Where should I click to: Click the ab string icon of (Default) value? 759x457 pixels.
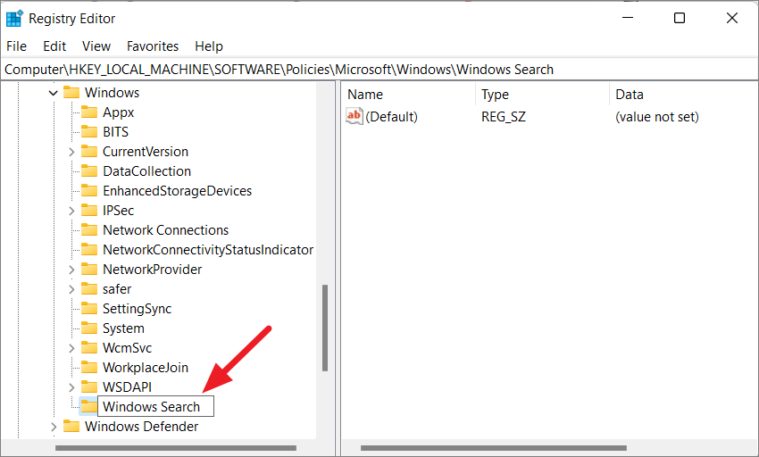(x=354, y=116)
